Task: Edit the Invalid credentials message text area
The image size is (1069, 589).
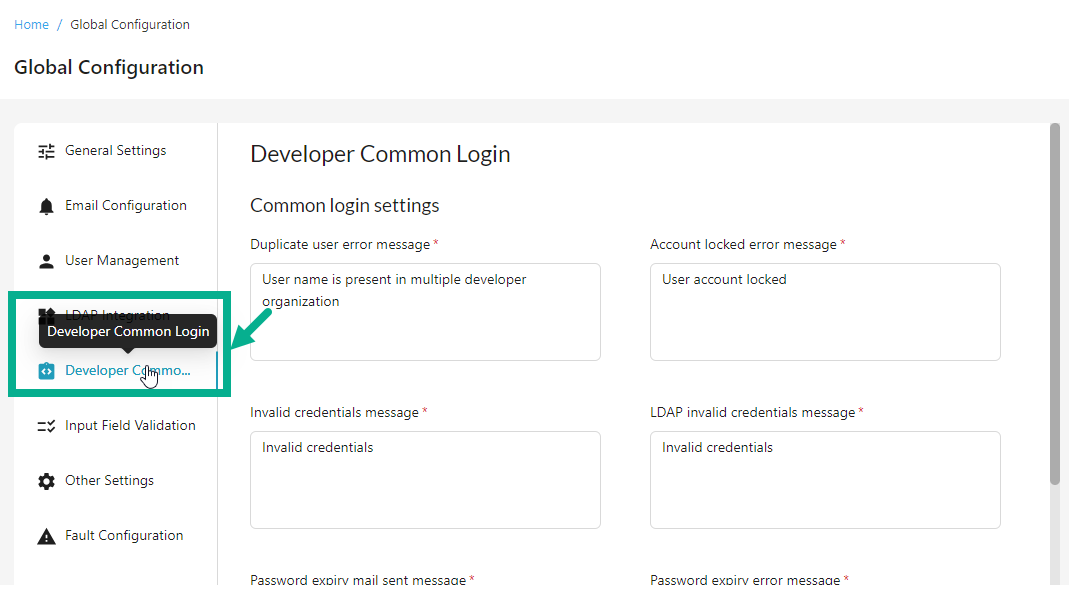Action: click(425, 480)
